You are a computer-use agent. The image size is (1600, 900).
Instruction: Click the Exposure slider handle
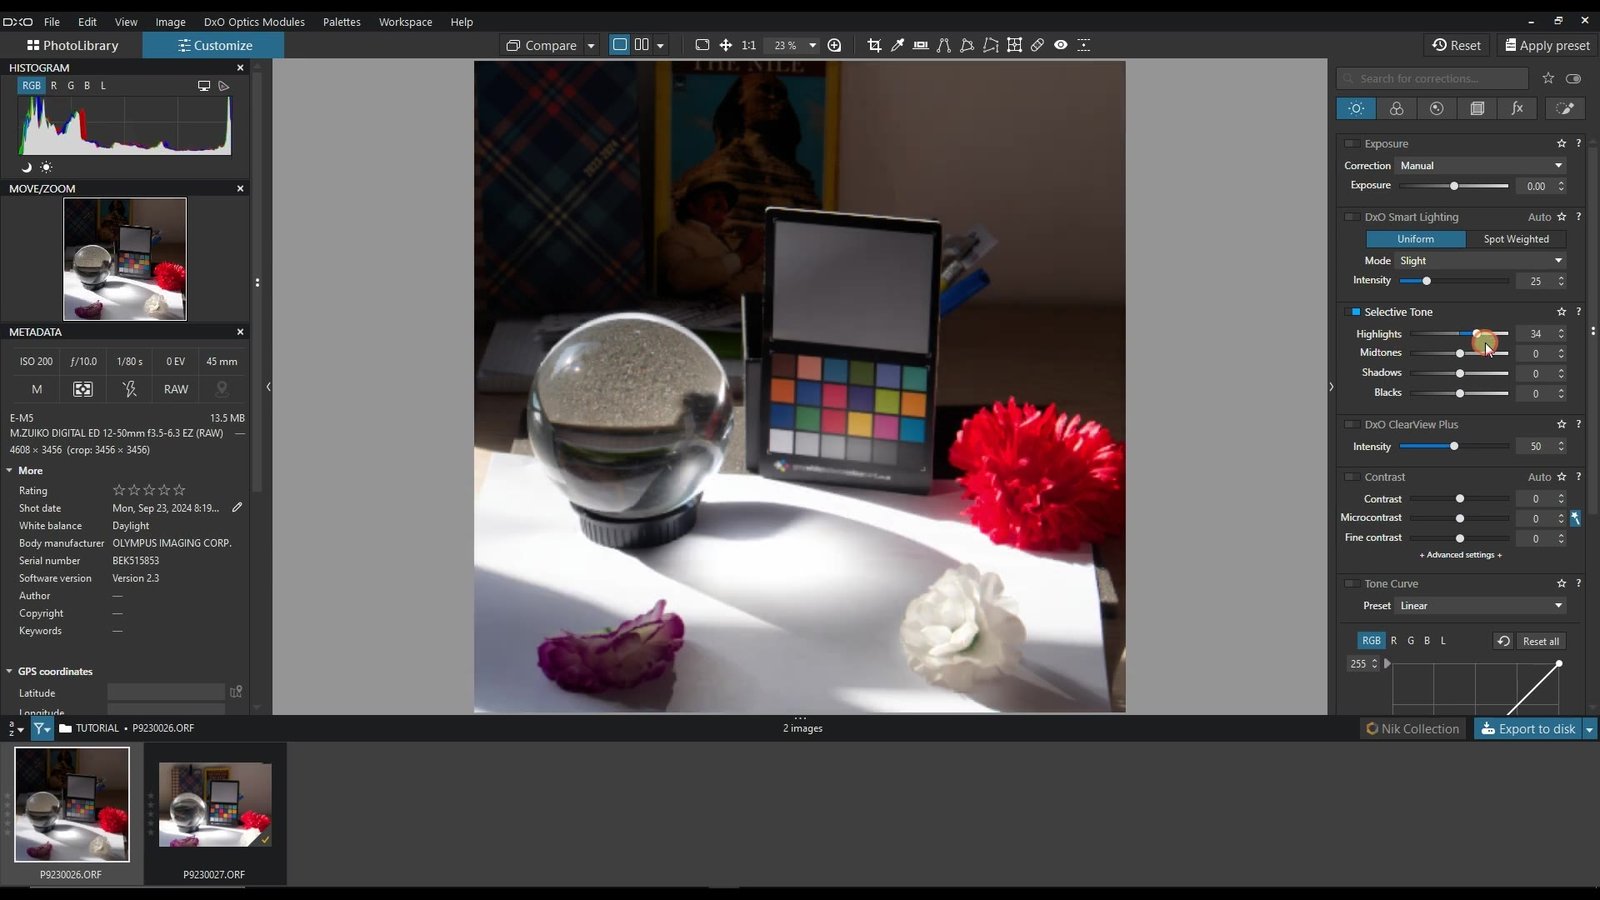coord(1454,186)
